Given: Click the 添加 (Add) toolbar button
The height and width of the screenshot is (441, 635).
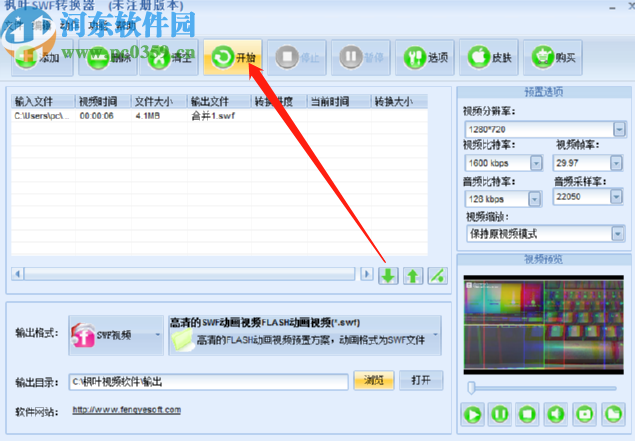Looking at the screenshot, I should pyautogui.click(x=43, y=58).
